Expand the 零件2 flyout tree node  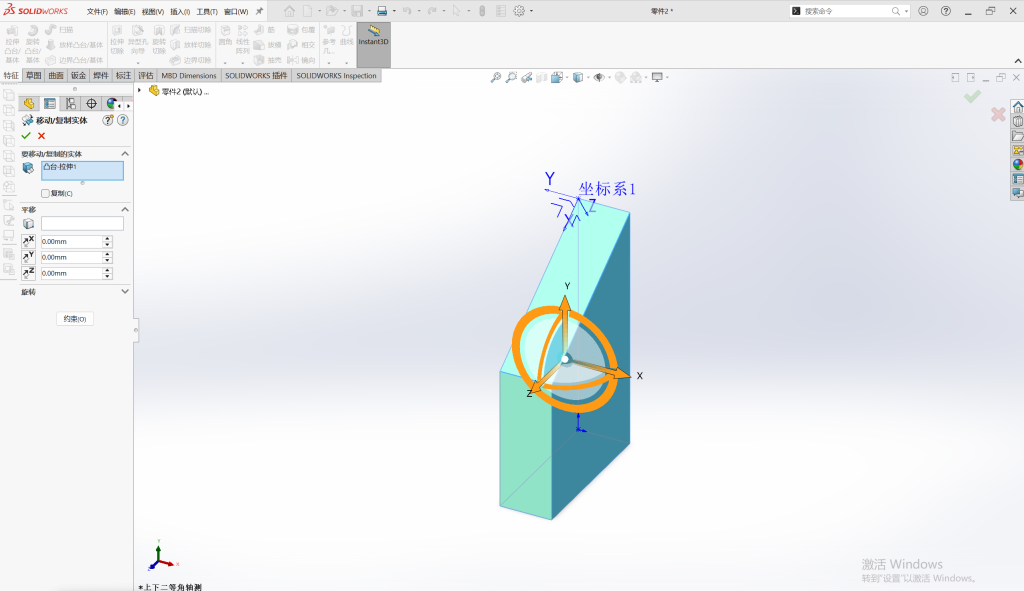(139, 91)
